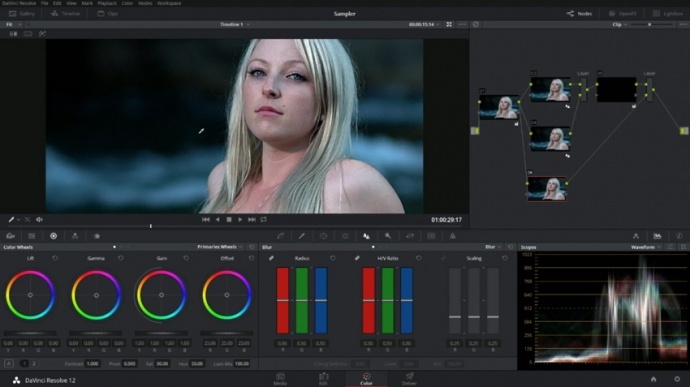
Task: Open the Data Burn-in palette
Action: click(452, 236)
